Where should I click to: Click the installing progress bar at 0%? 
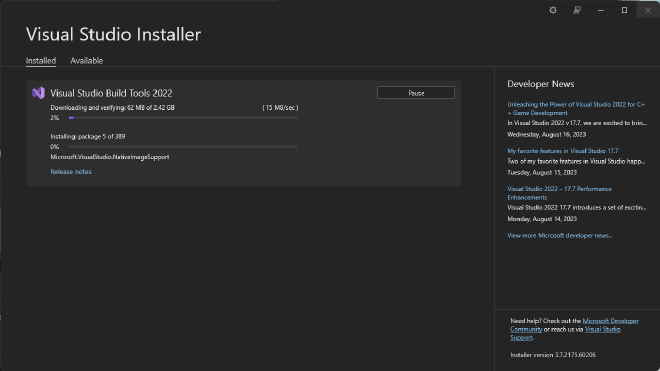pyautogui.click(x=184, y=147)
